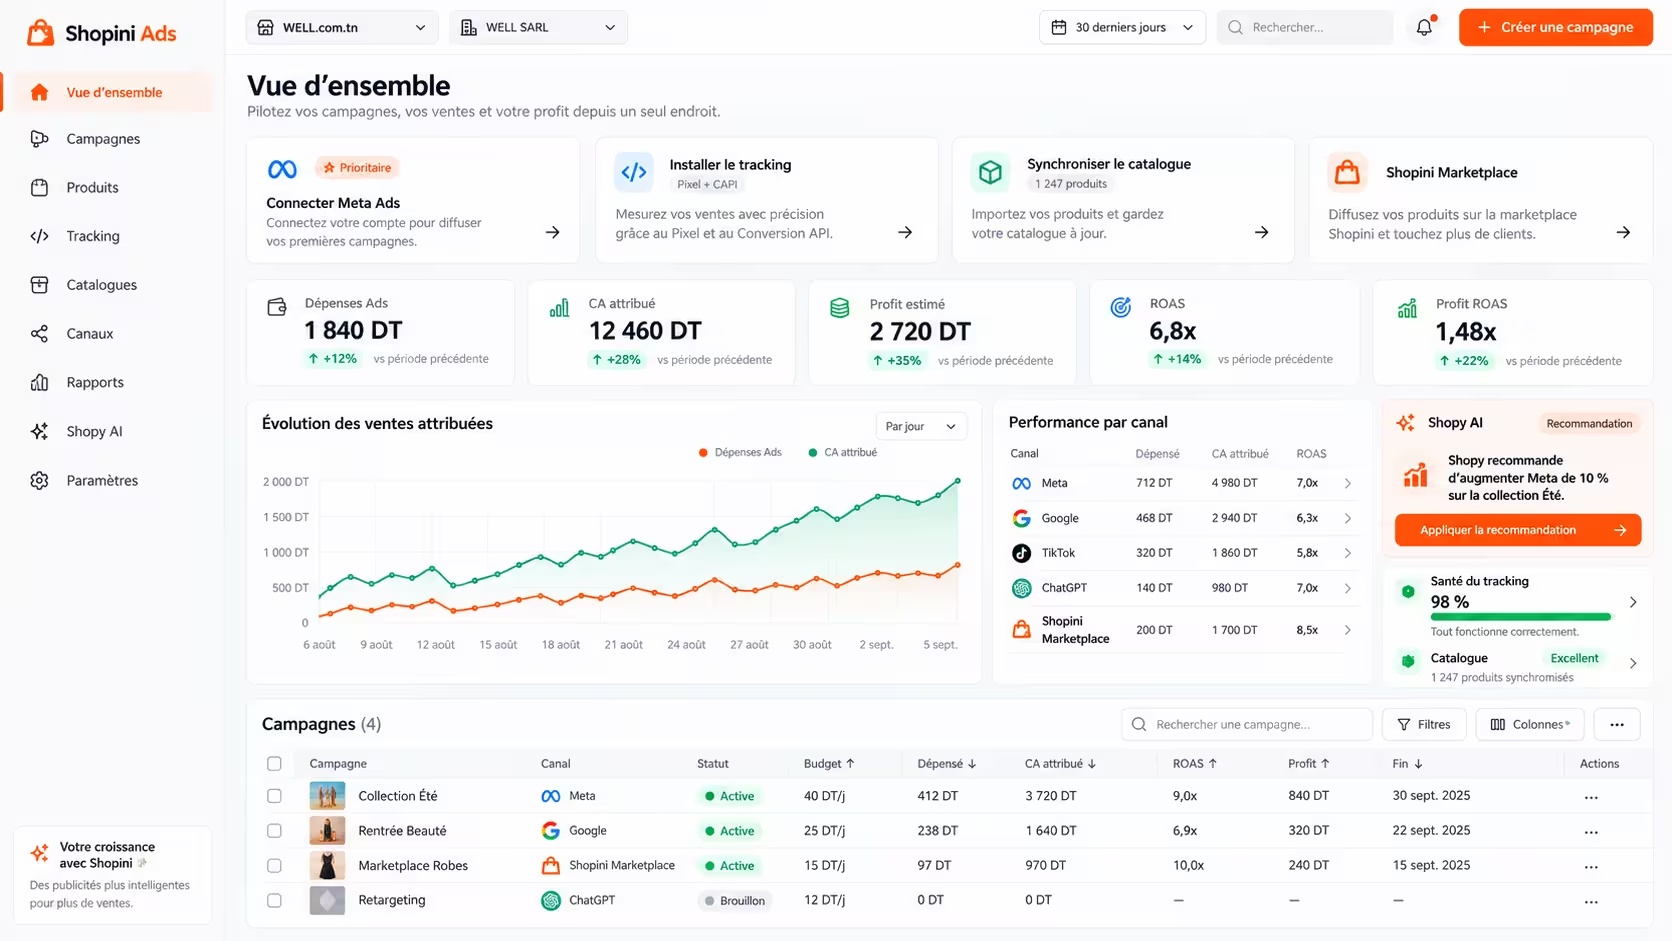Click the Google logo in Performance par canal
This screenshot has height=941, width=1672.
click(x=1021, y=518)
